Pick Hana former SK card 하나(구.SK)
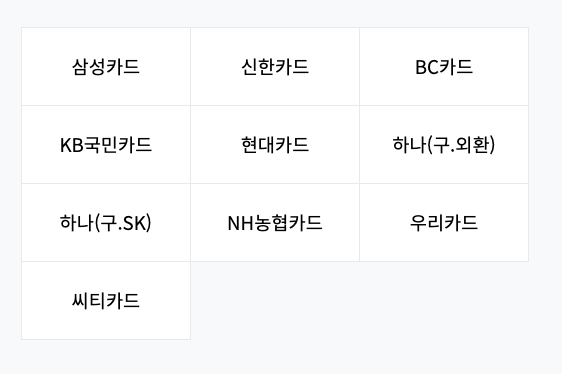Image resolution: width=562 pixels, height=374 pixels. [106, 223]
